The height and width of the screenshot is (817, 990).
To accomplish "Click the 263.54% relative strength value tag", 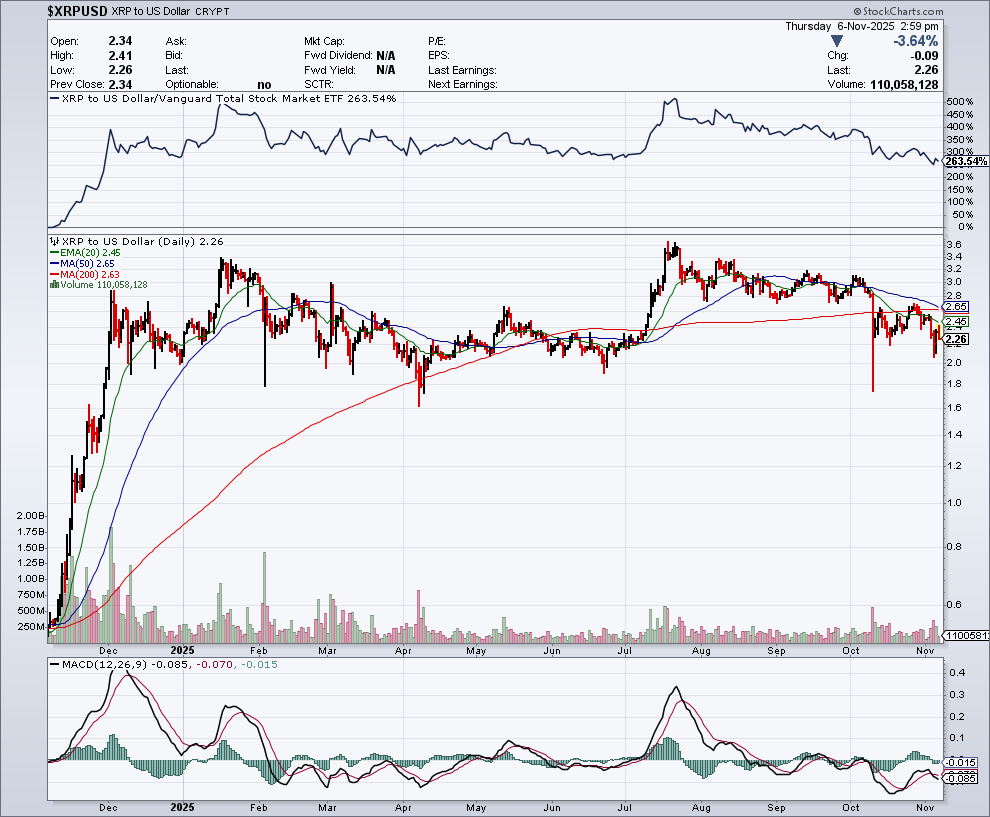I will pos(965,161).
